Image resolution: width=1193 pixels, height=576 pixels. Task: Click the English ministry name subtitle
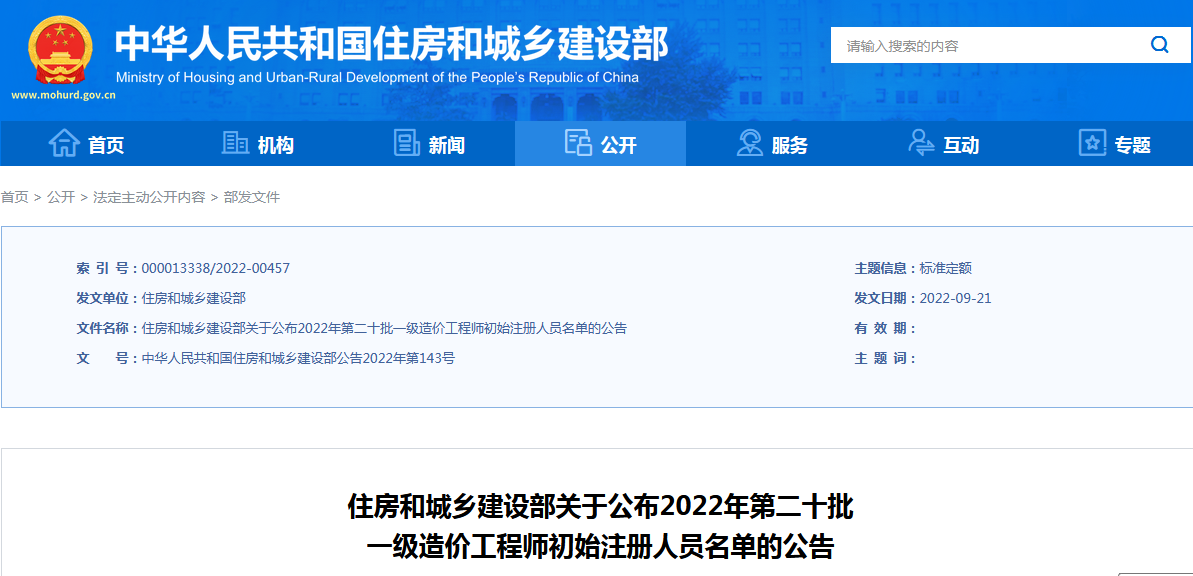tap(377, 78)
